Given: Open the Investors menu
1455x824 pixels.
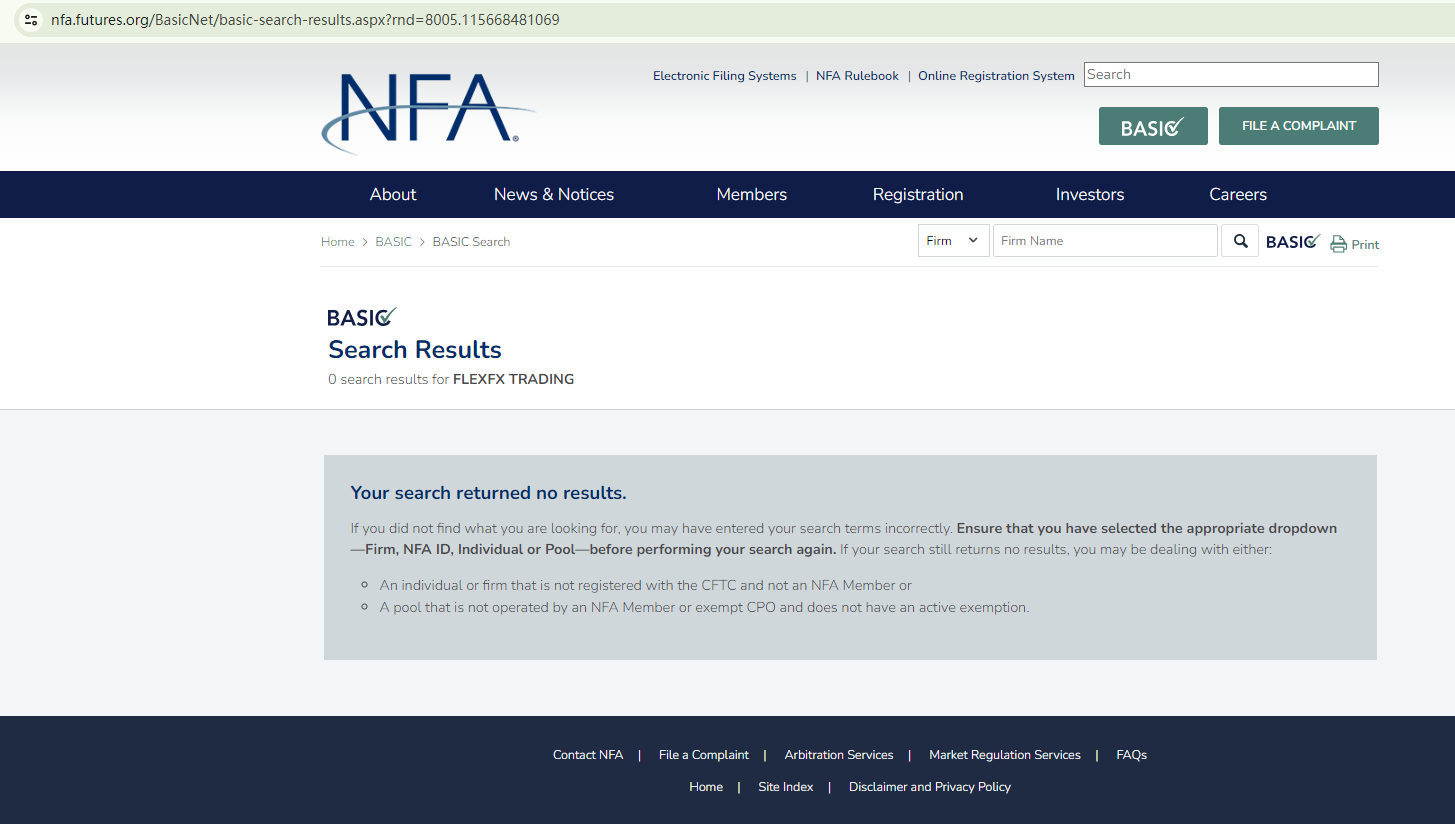Looking at the screenshot, I should (x=1089, y=195).
